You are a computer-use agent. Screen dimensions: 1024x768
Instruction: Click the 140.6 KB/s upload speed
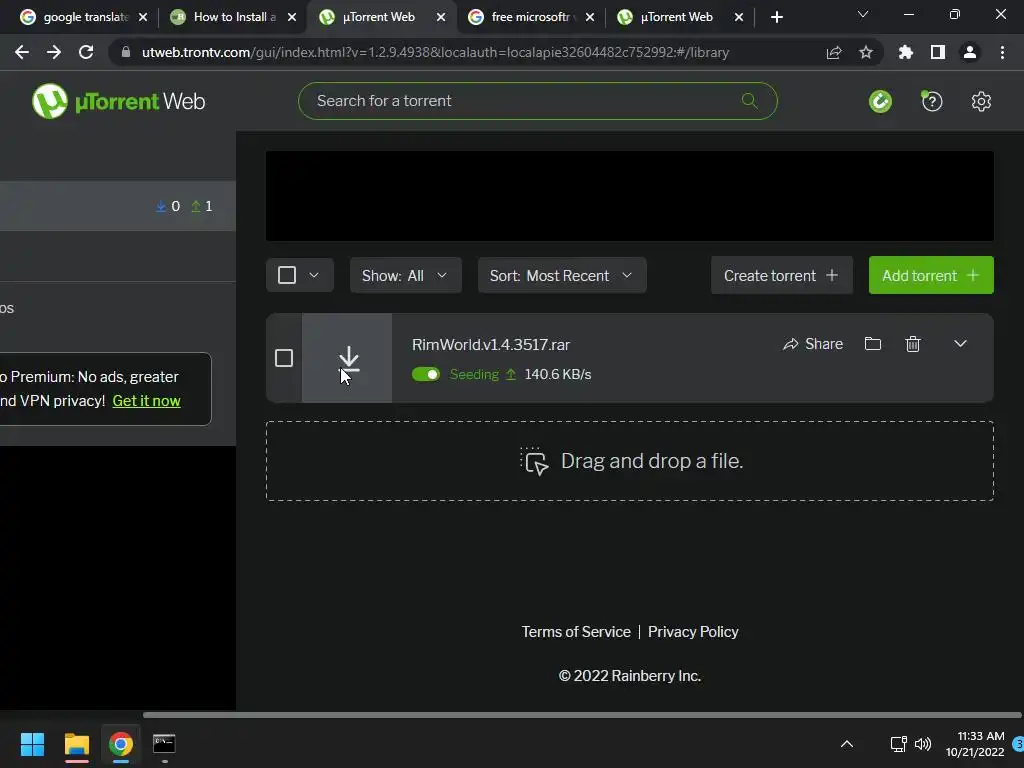[558, 374]
